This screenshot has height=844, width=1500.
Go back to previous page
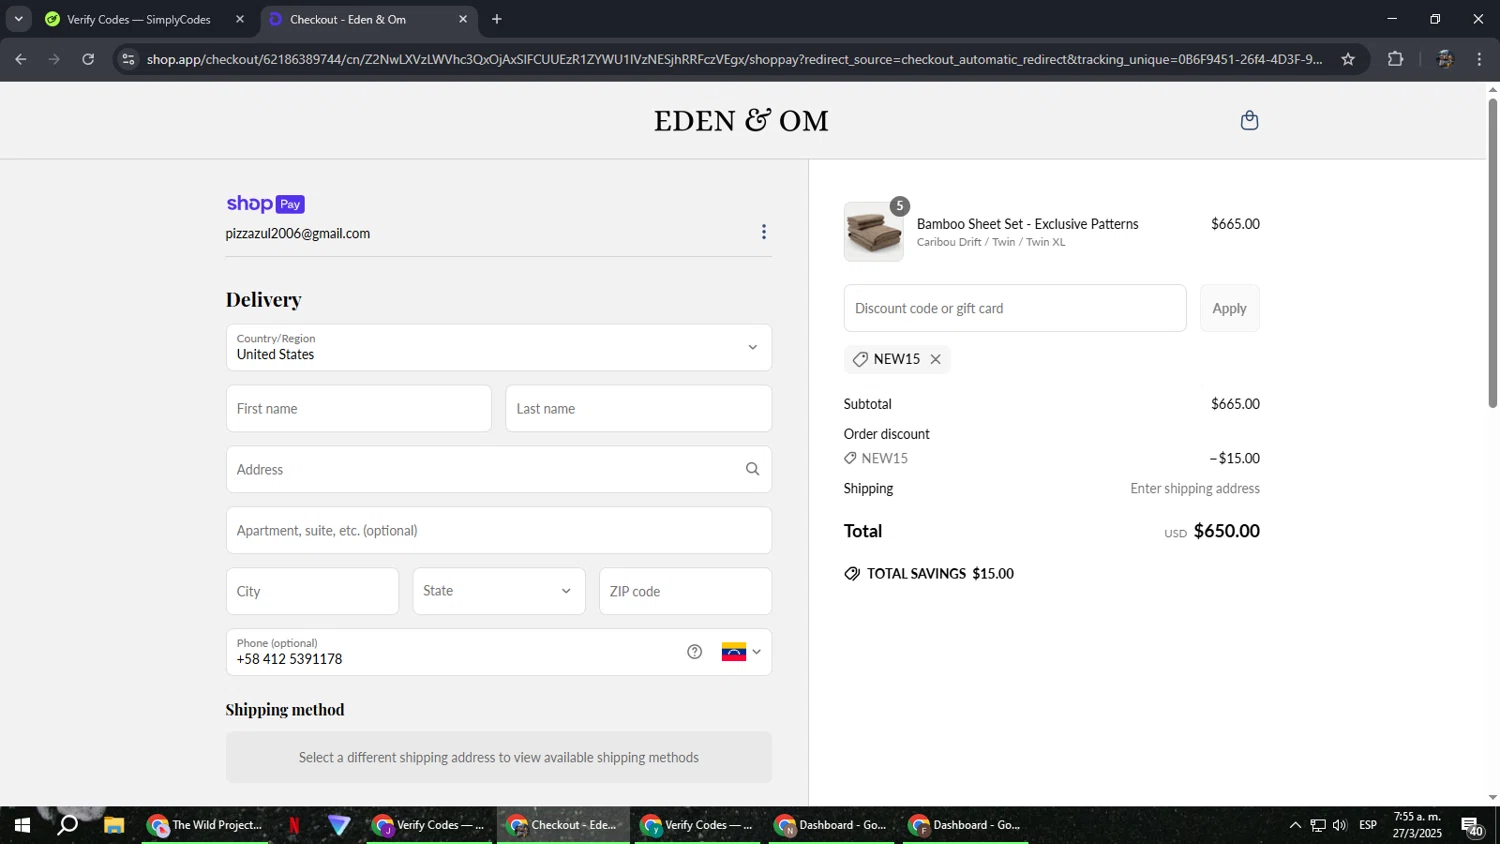pyautogui.click(x=21, y=59)
